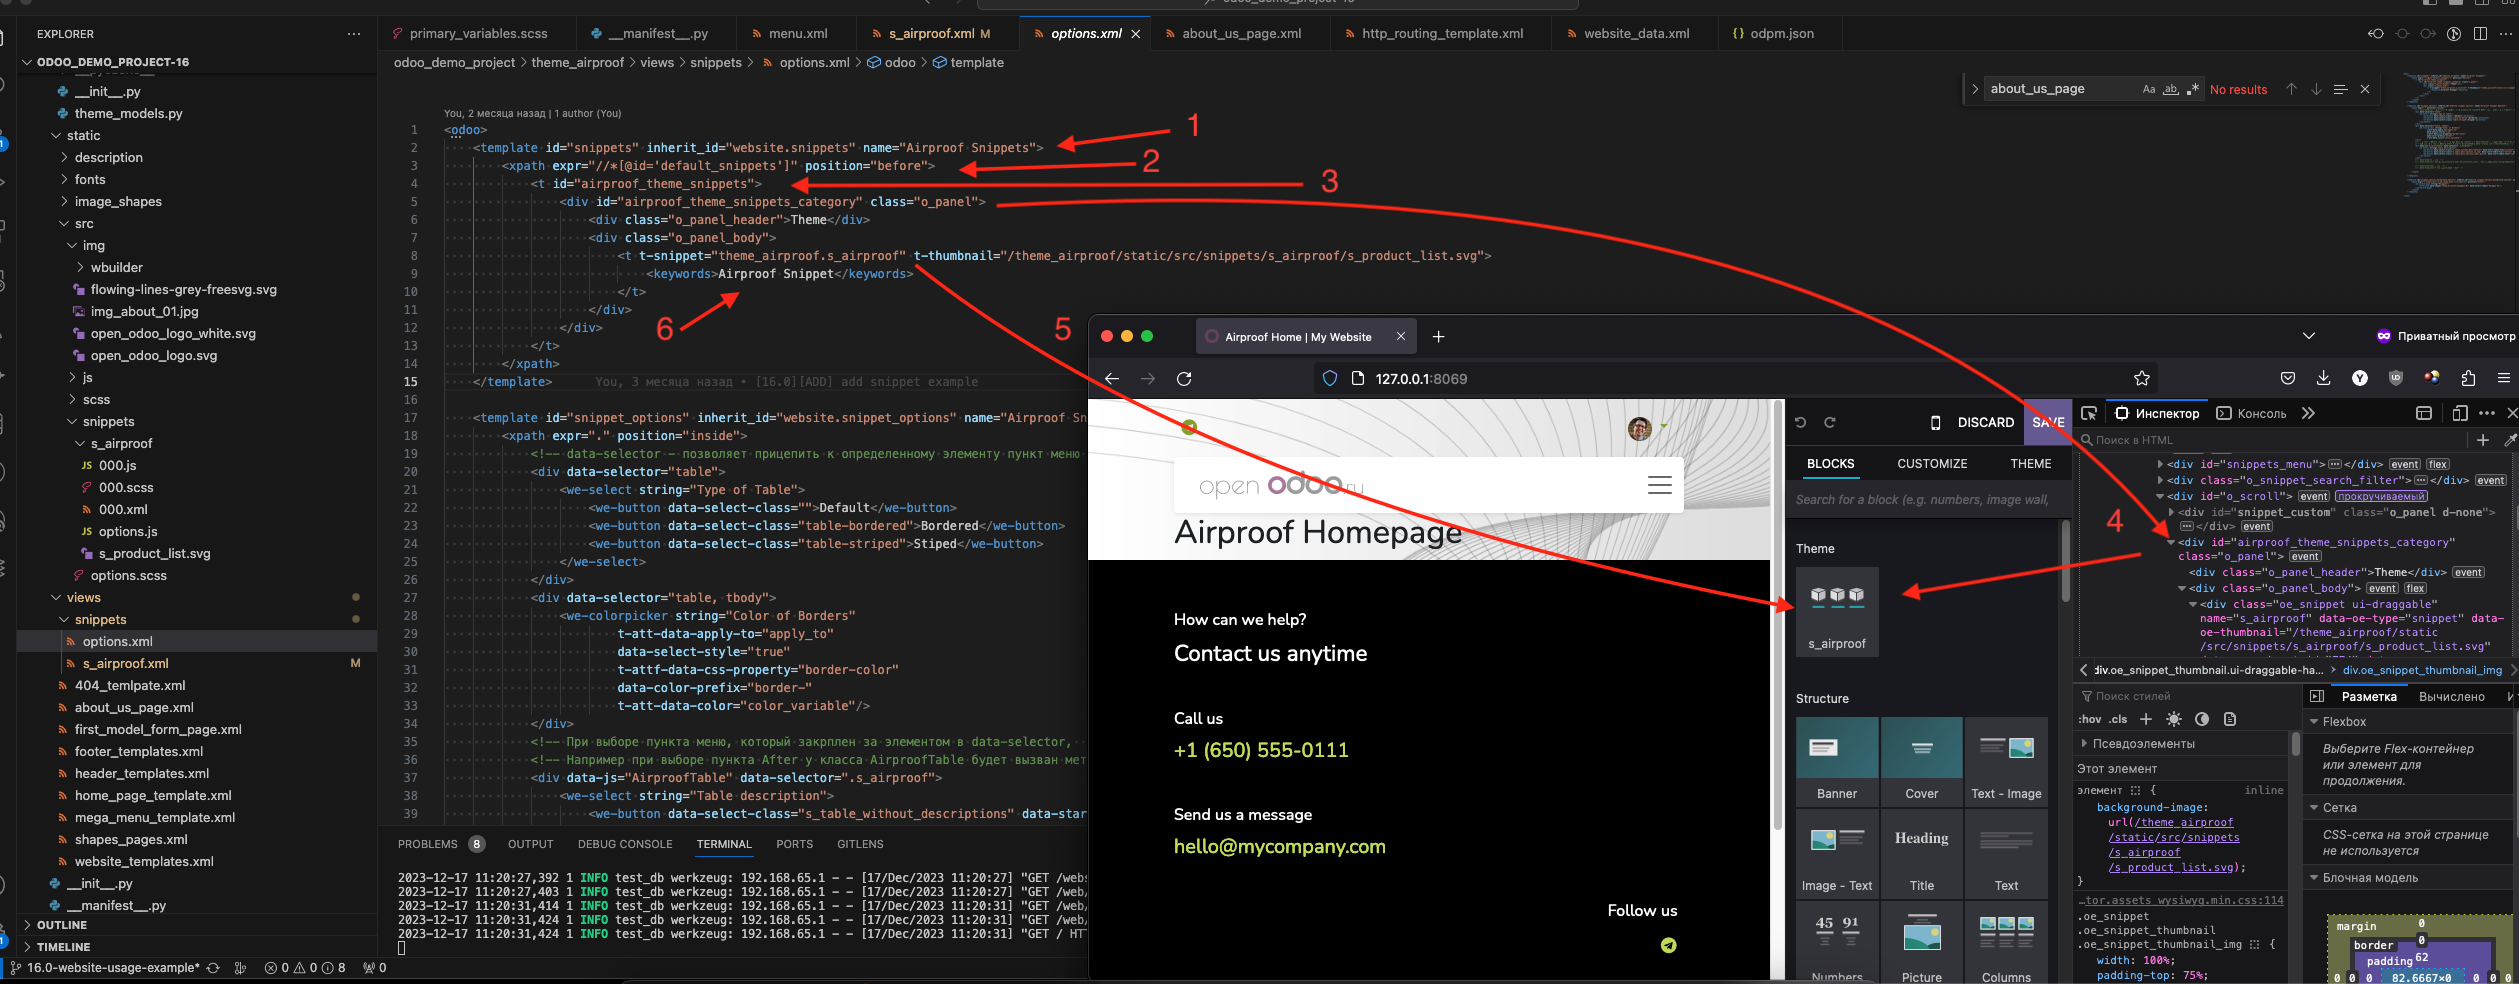Open devtools customize ellipsis menu

(x=2487, y=413)
